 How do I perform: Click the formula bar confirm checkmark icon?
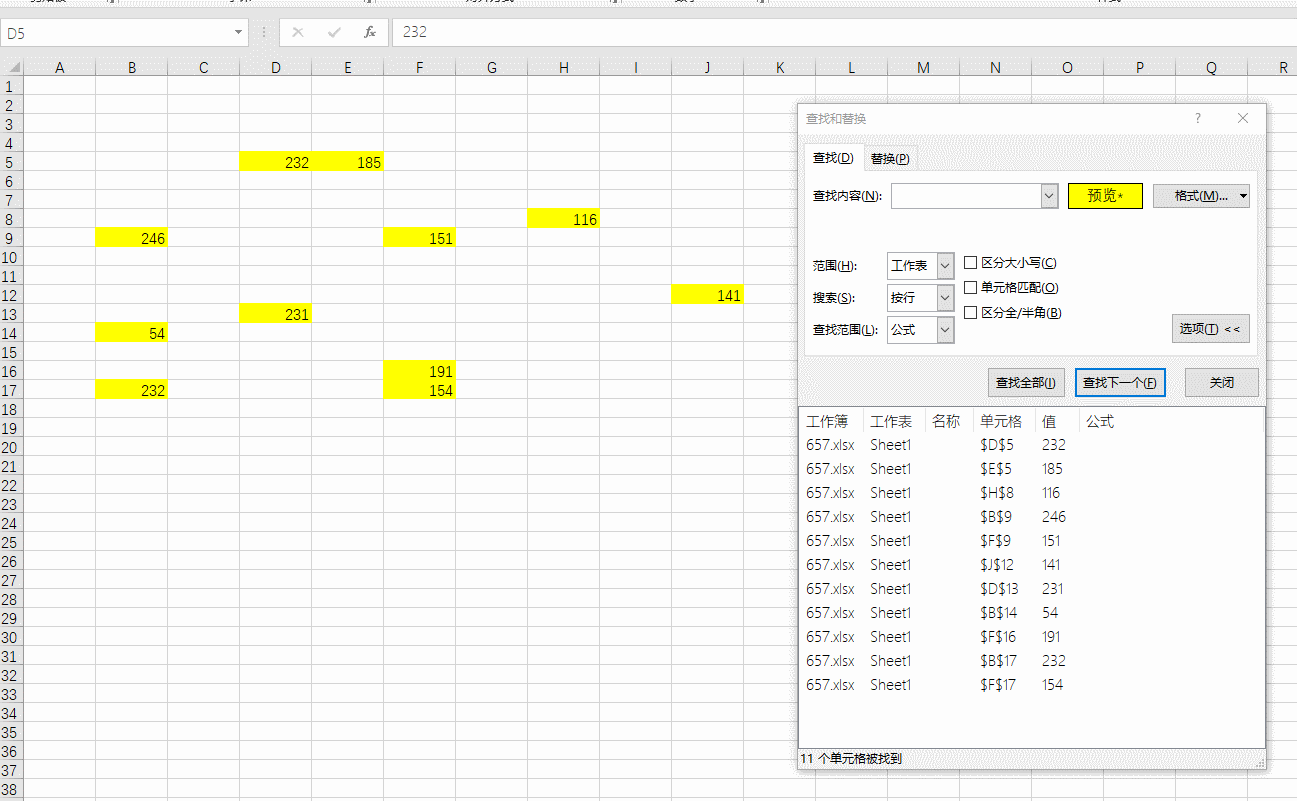point(334,32)
